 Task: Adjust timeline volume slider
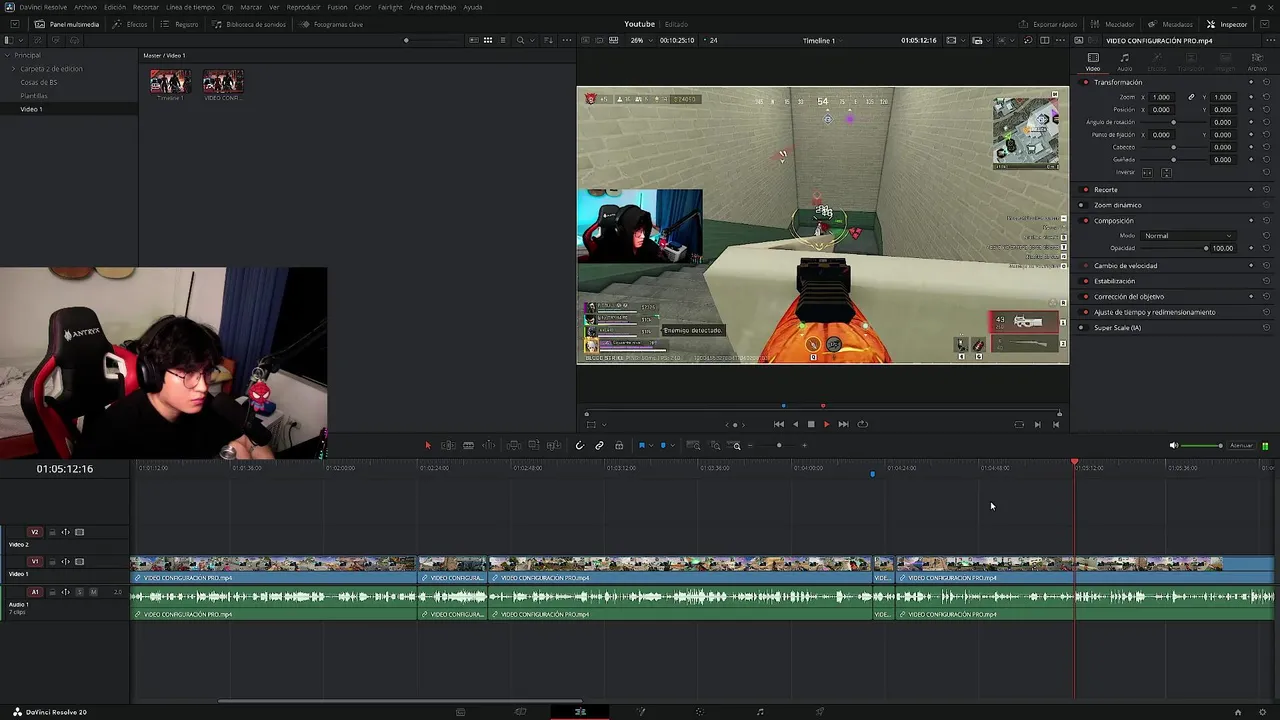[1203, 445]
